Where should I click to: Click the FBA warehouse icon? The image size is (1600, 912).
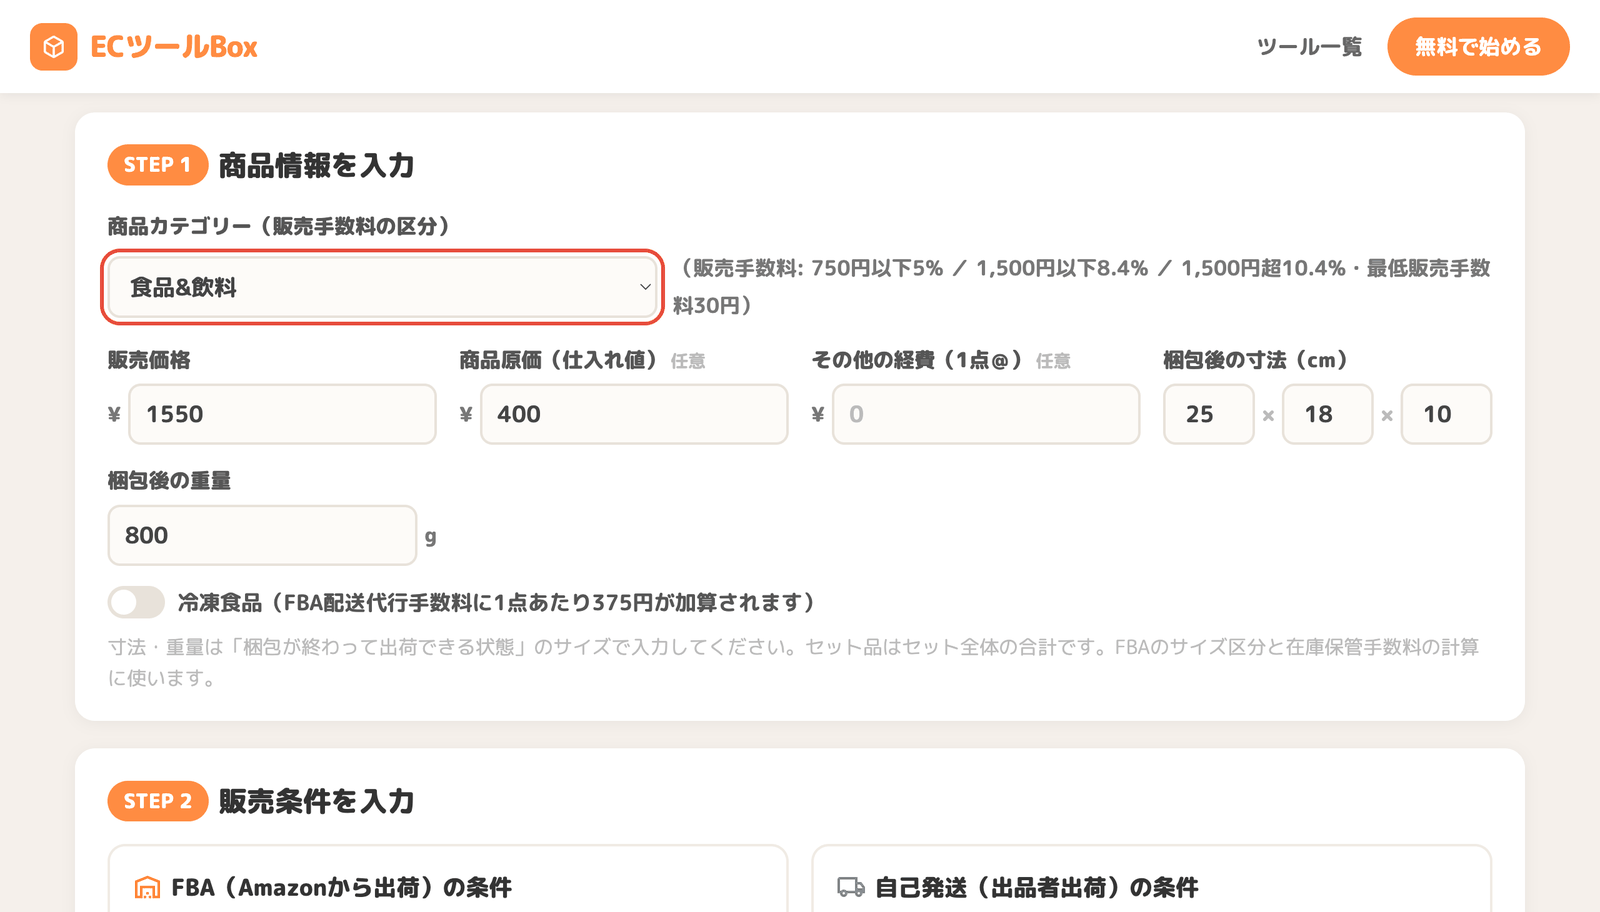[147, 887]
